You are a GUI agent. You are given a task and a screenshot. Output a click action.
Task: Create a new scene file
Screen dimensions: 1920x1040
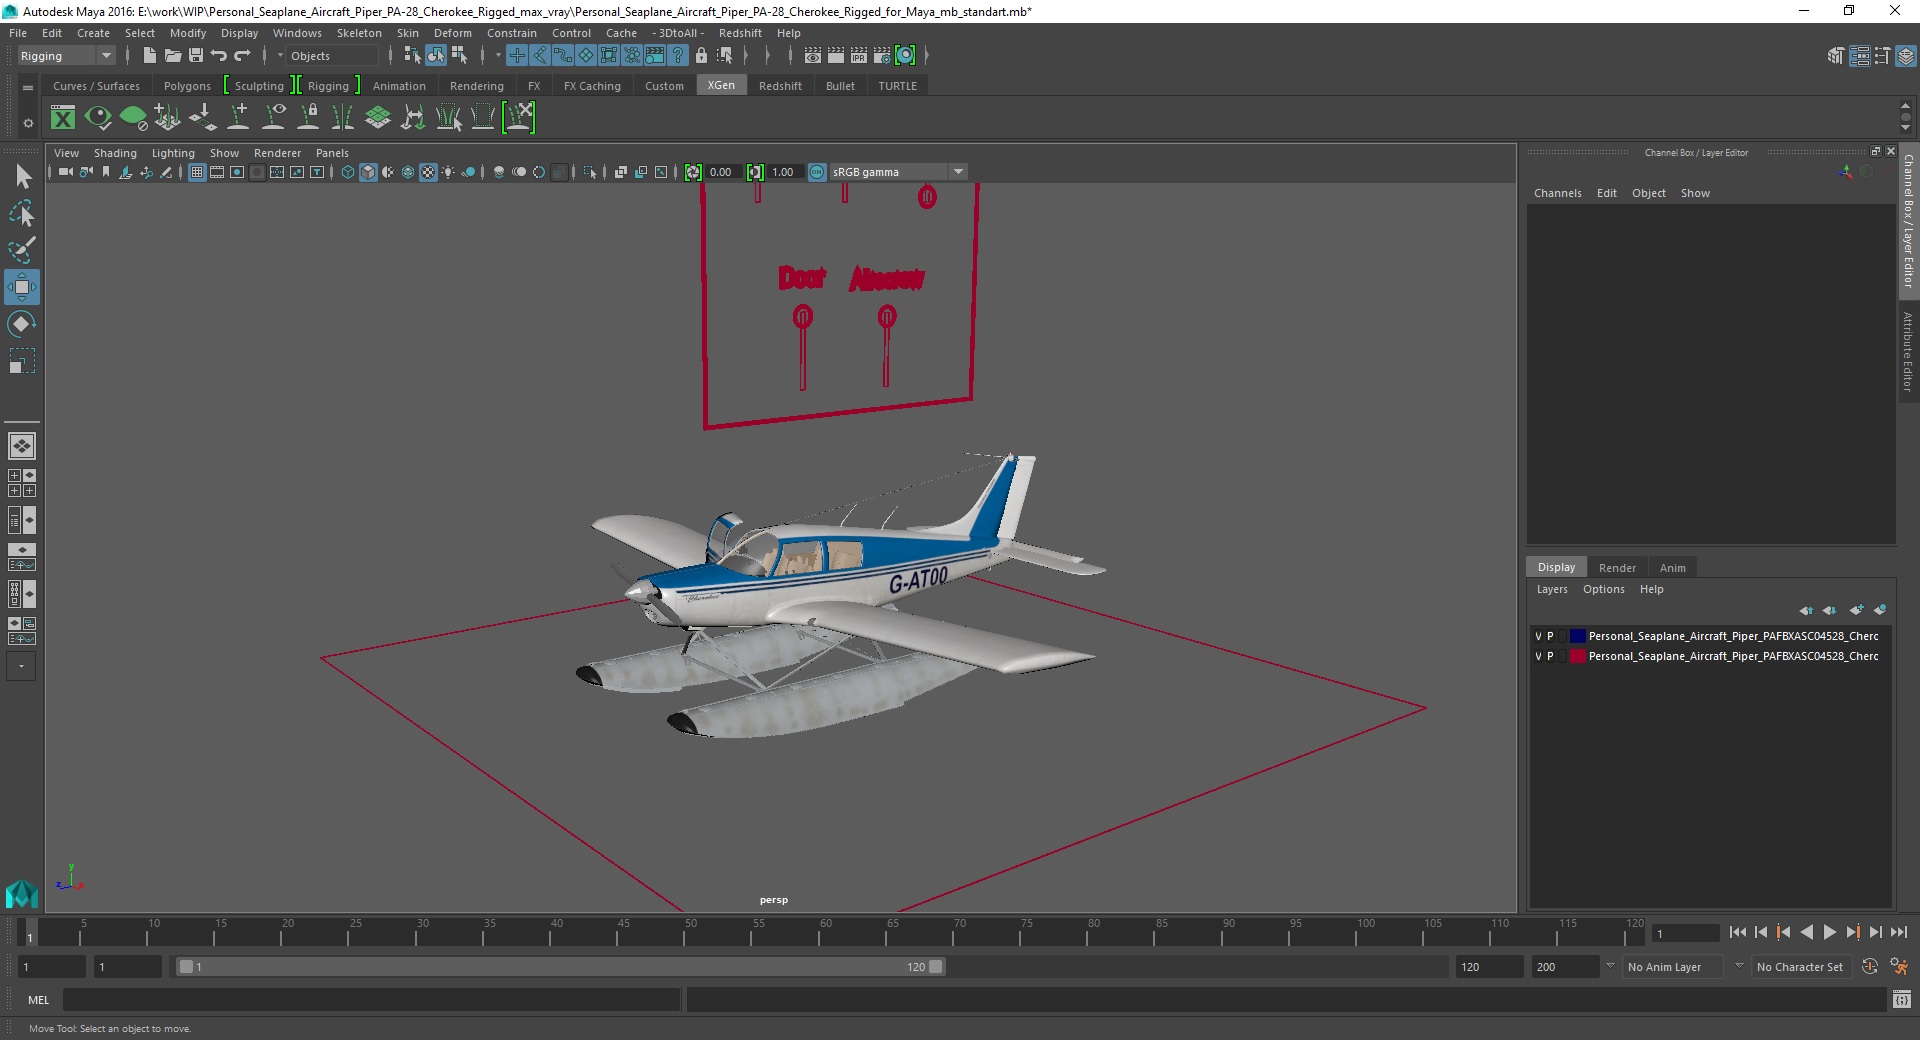pyautogui.click(x=149, y=56)
